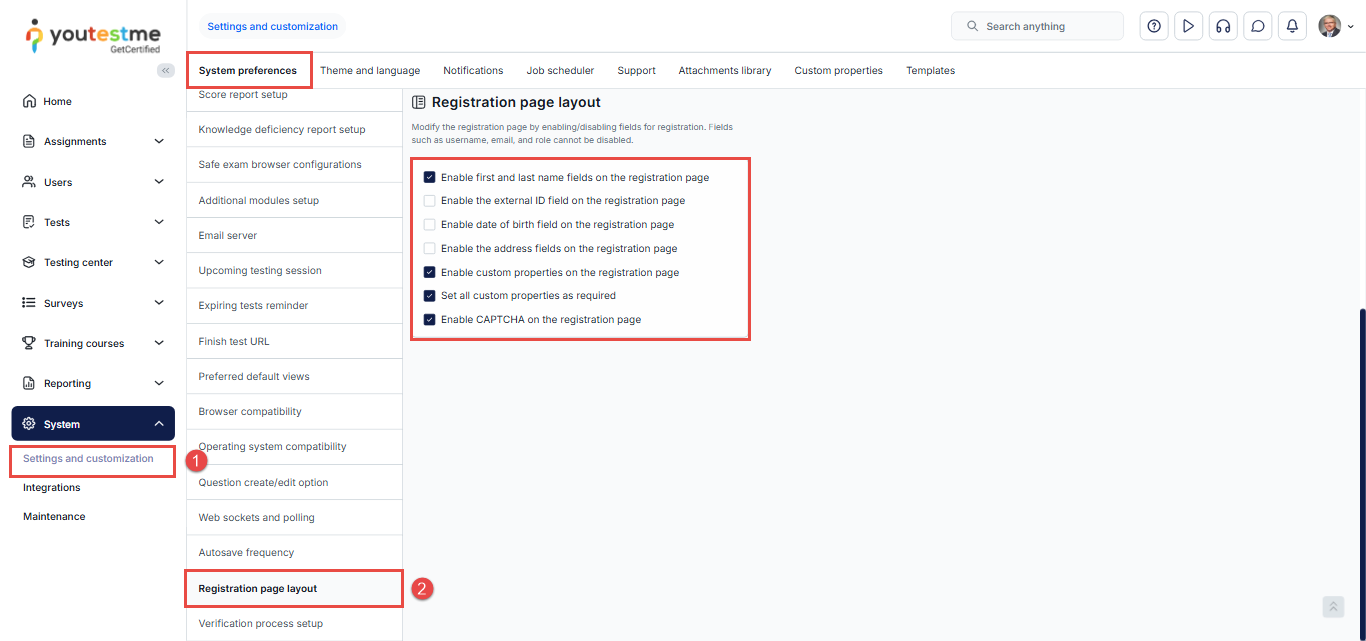Open the user profile avatar dropdown
1366x641 pixels.
[1335, 27]
